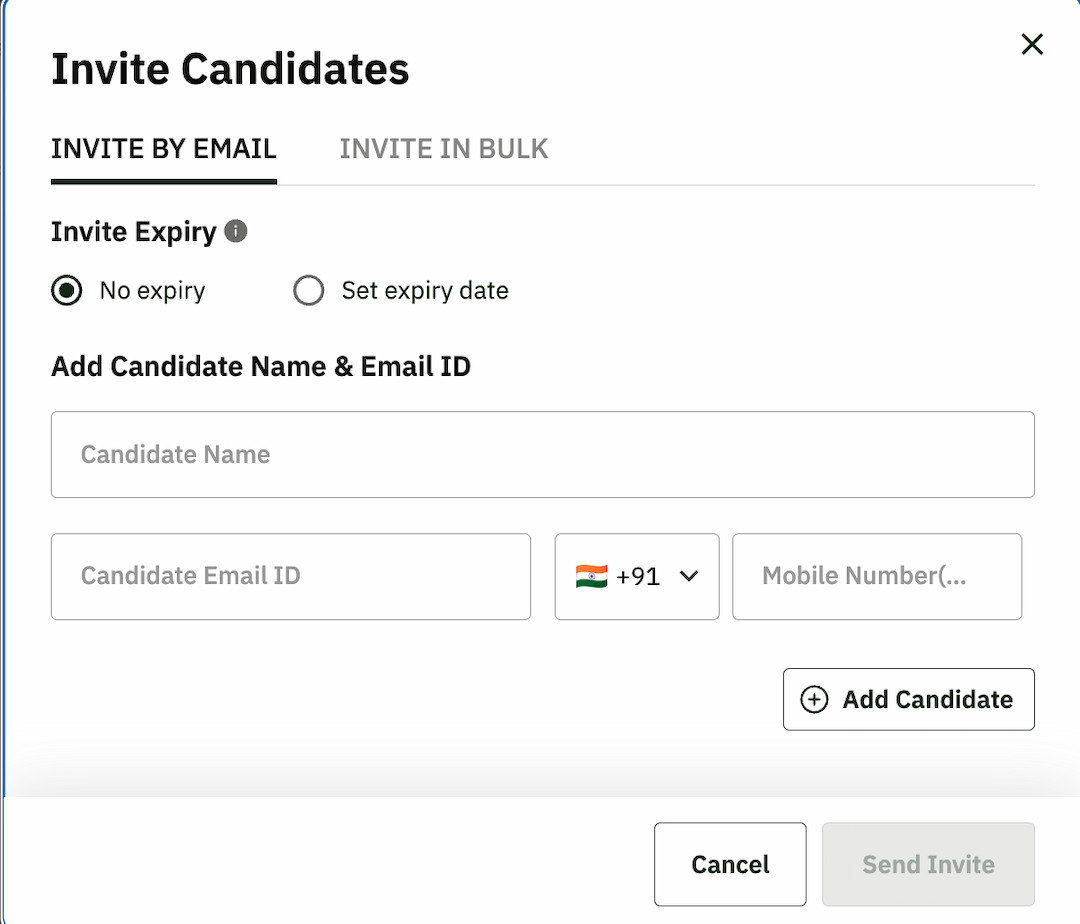Focus the Mobile Number input field
The width and height of the screenshot is (1080, 924).
pos(876,576)
